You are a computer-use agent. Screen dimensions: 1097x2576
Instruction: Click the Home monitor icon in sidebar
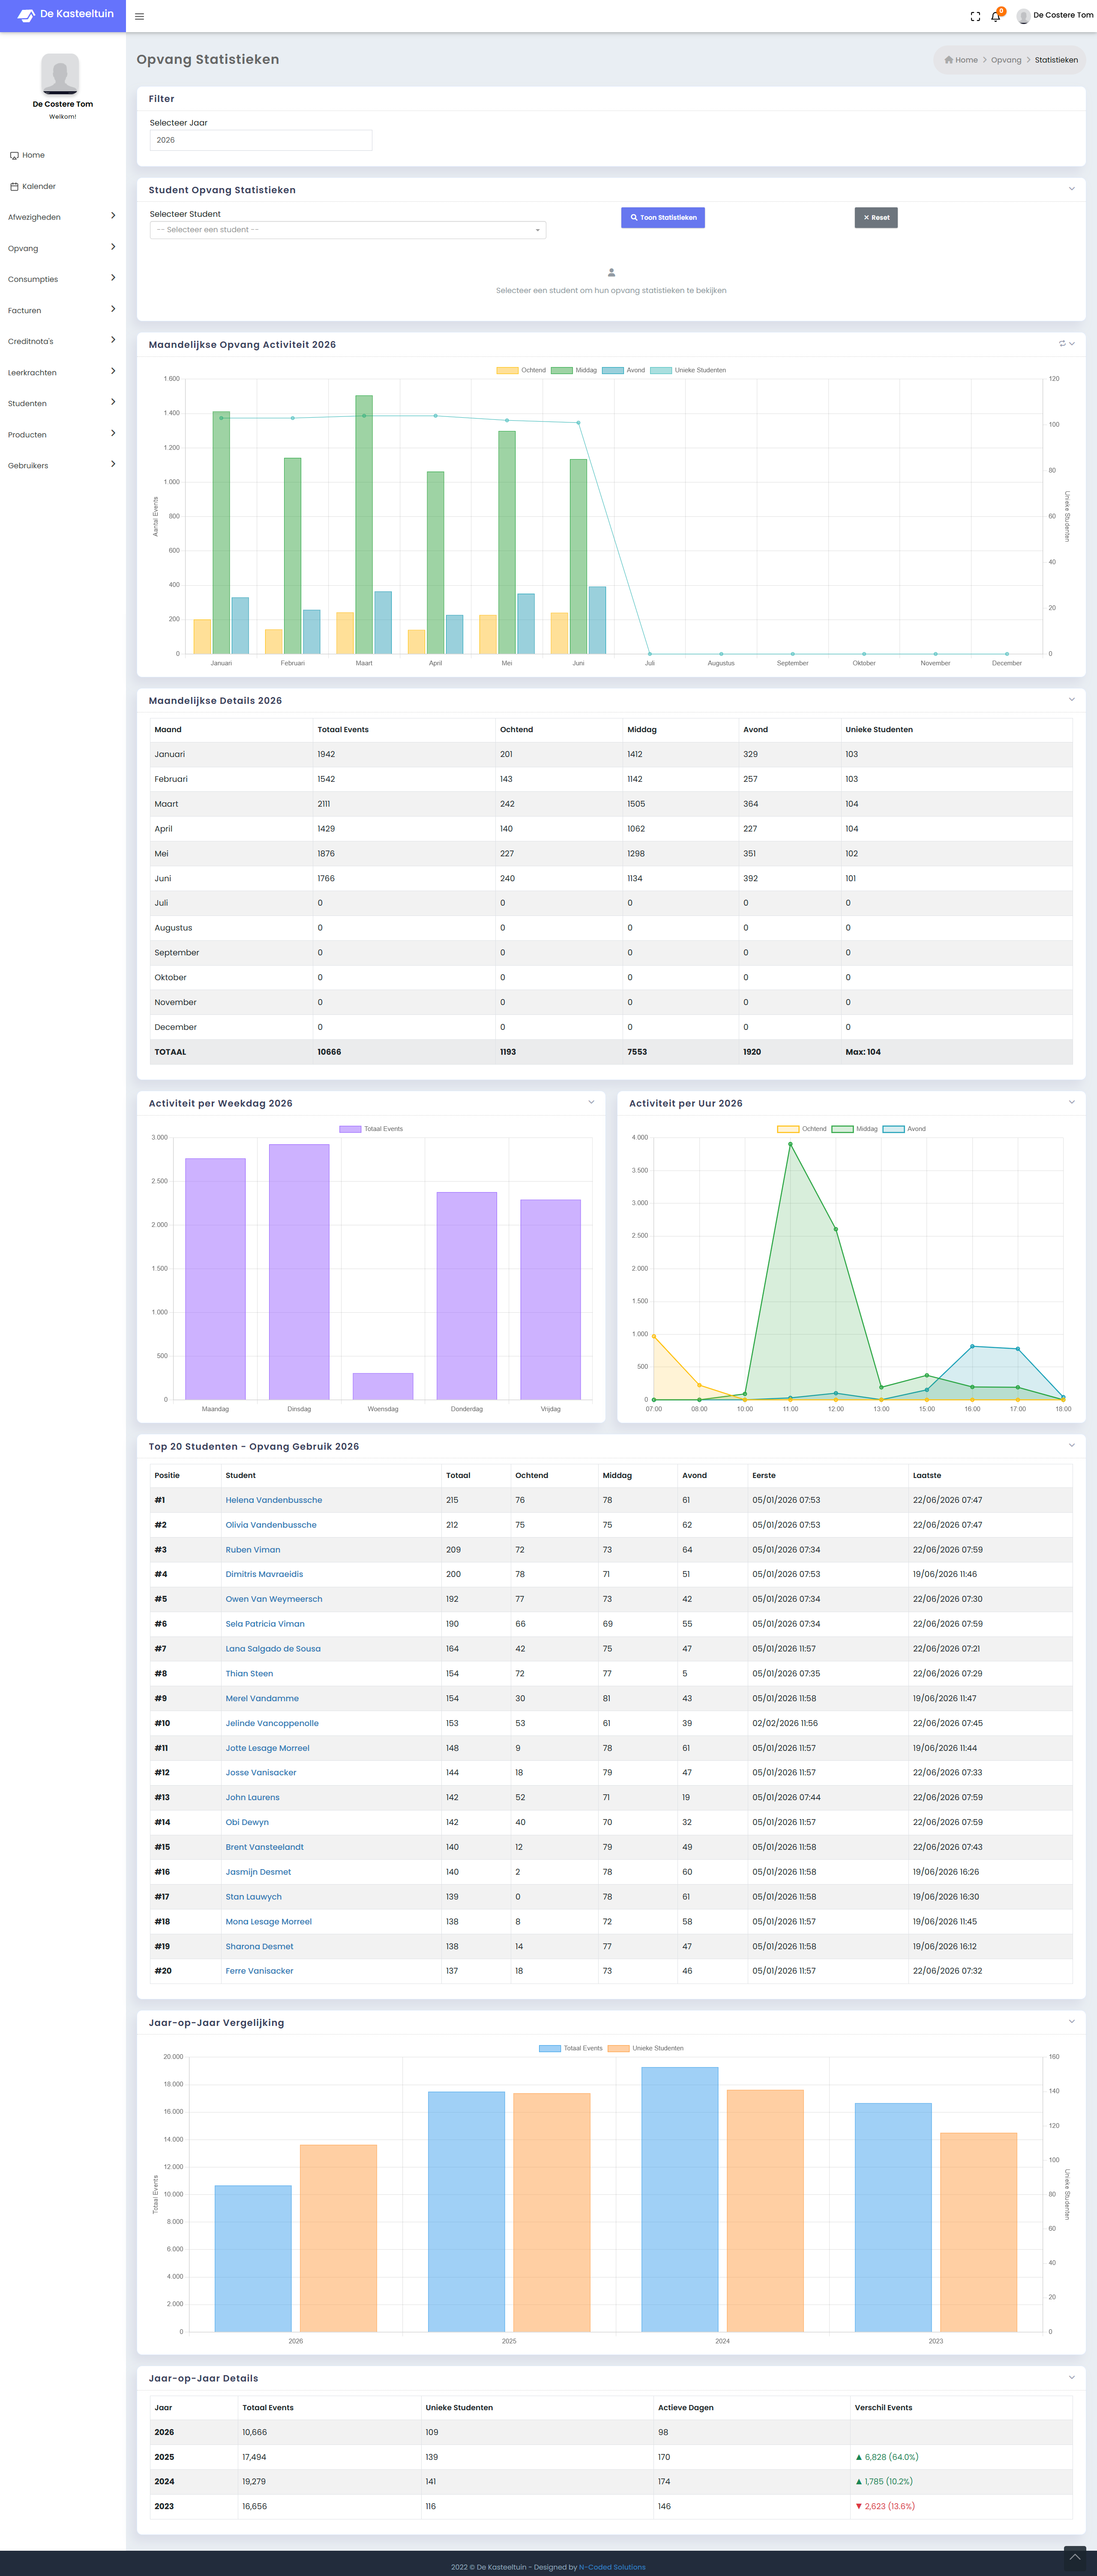(14, 155)
